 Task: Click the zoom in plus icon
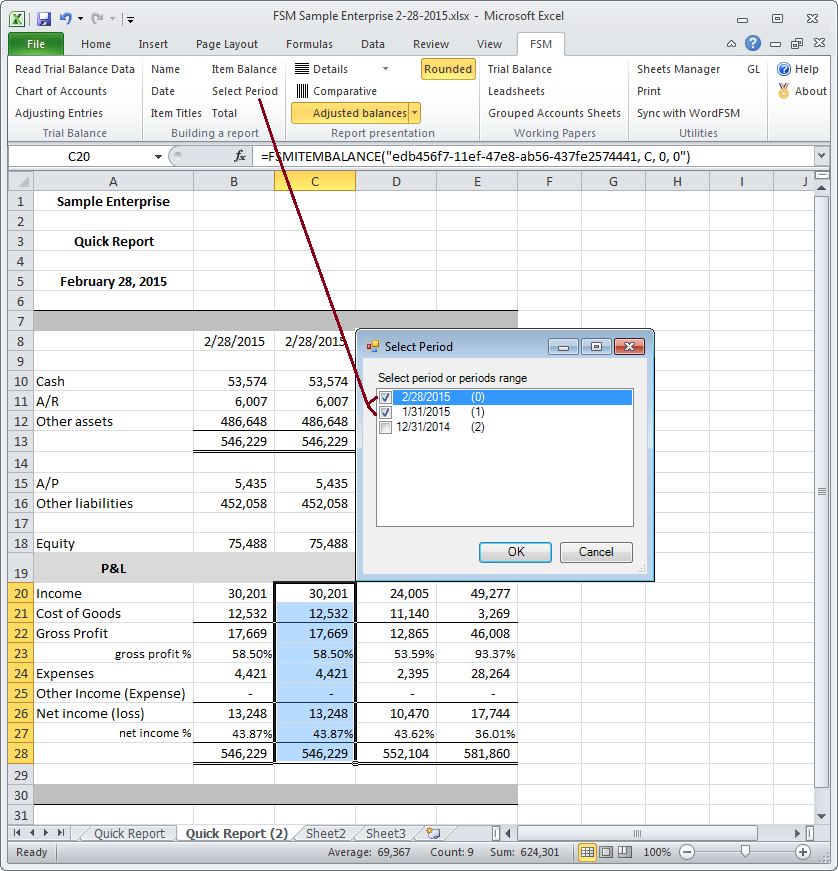click(803, 852)
